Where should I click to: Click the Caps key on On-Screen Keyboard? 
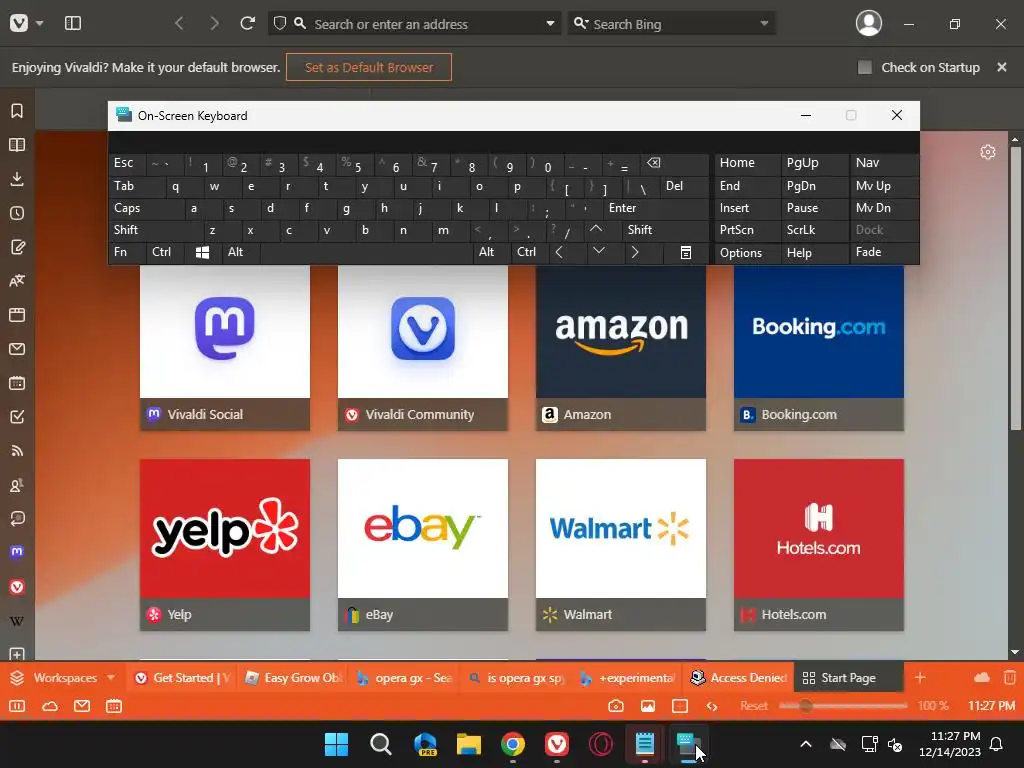point(146,208)
